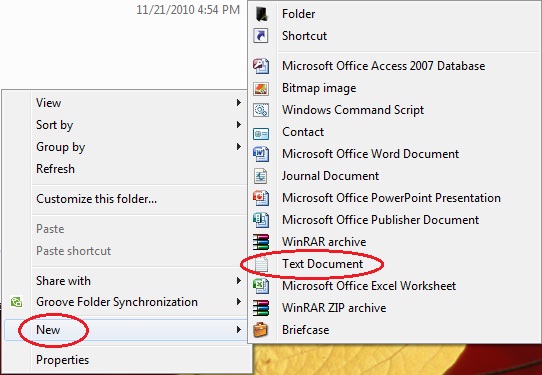Expand the Share with submenu arrow
The height and width of the screenshot is (375, 542).
239,281
